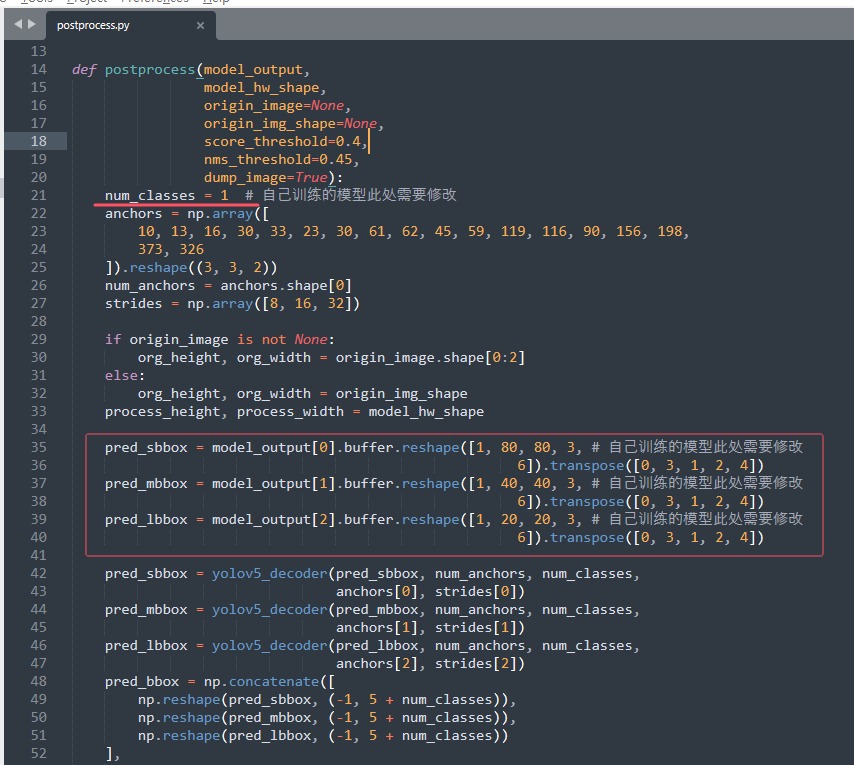Image resolution: width=854 pixels, height=765 pixels.
Task: Click reshape((3, 3, 2)) on line 25
Action: [203, 267]
